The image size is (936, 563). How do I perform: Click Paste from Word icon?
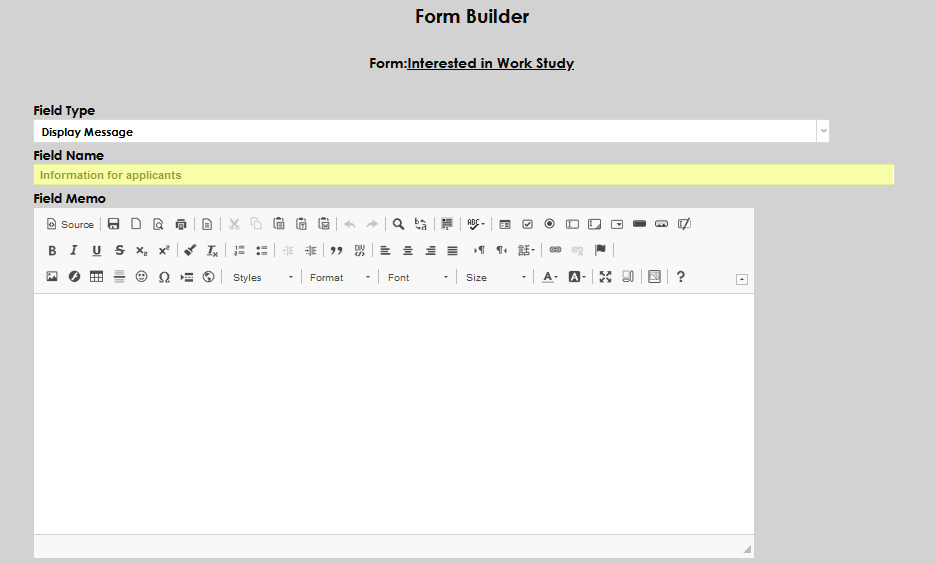point(324,224)
